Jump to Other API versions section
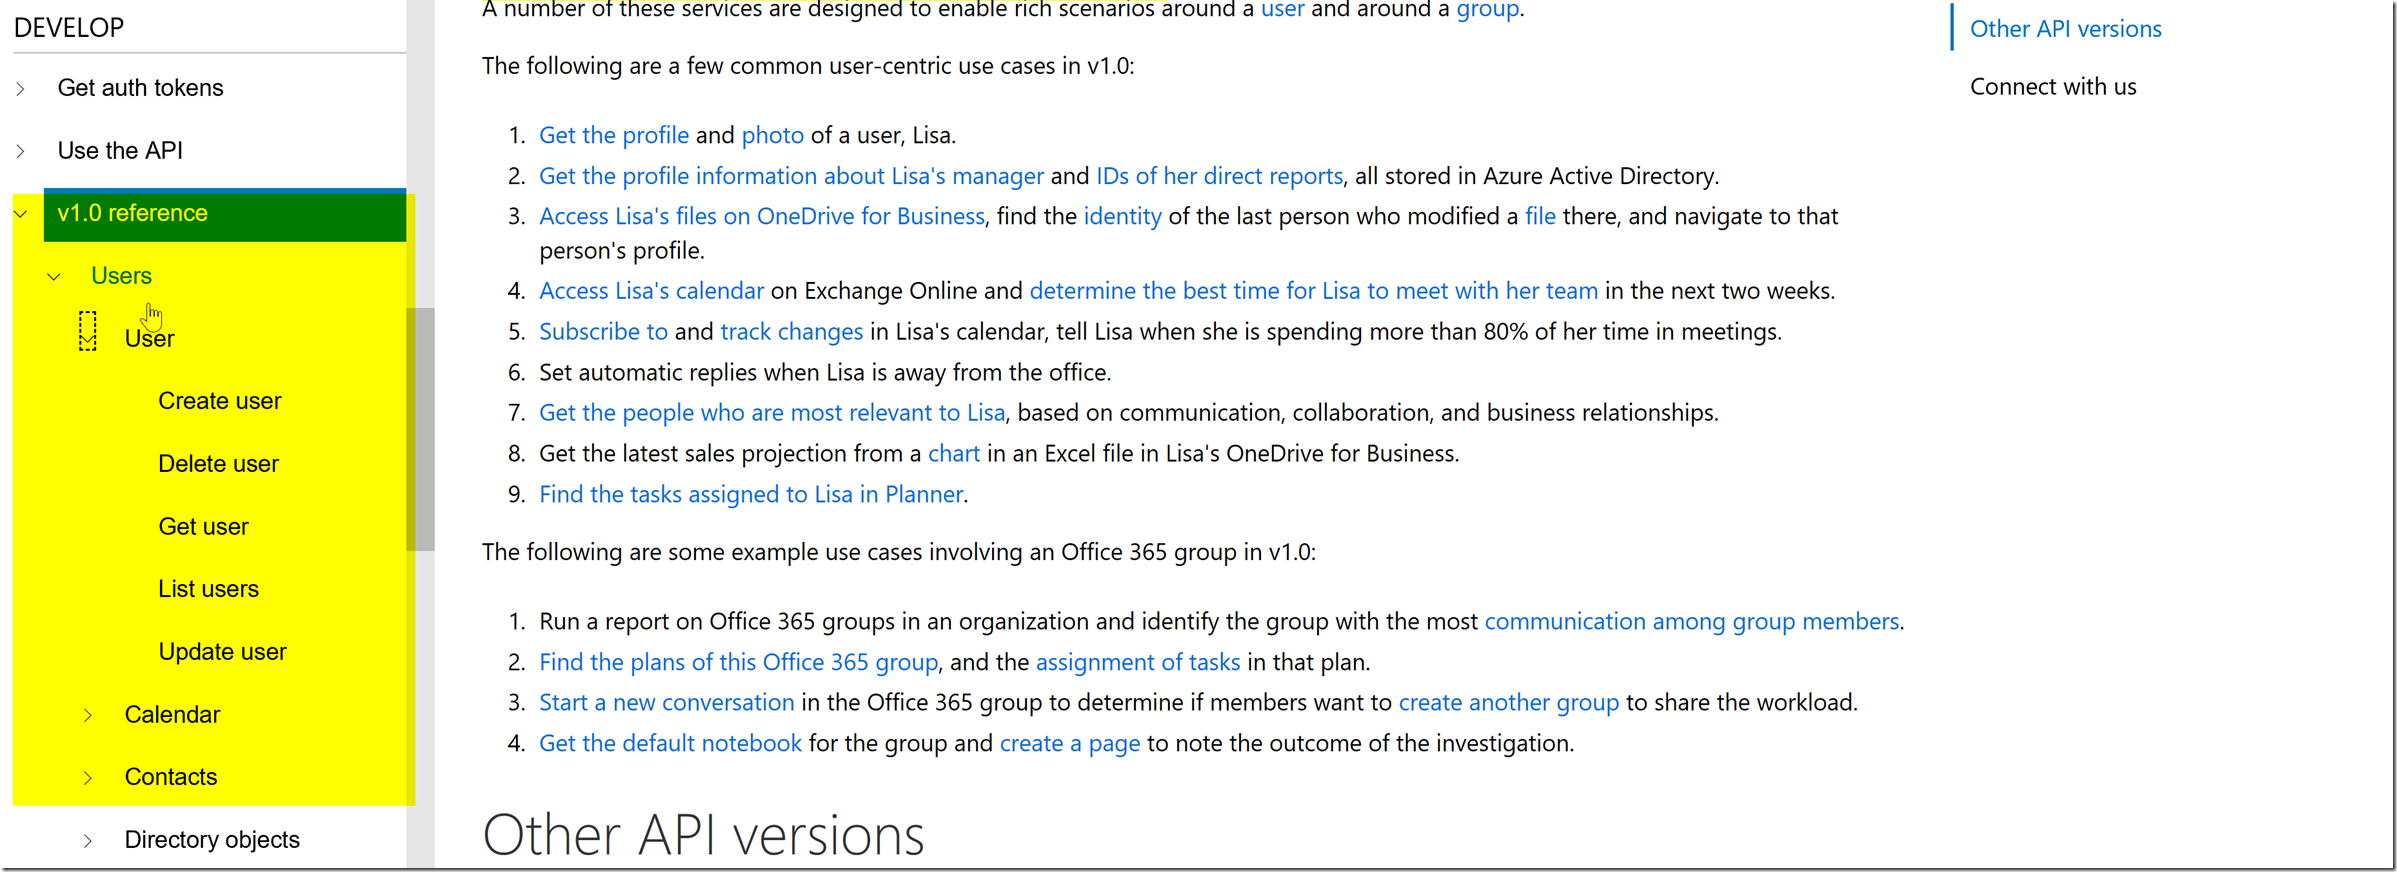 tap(2065, 29)
